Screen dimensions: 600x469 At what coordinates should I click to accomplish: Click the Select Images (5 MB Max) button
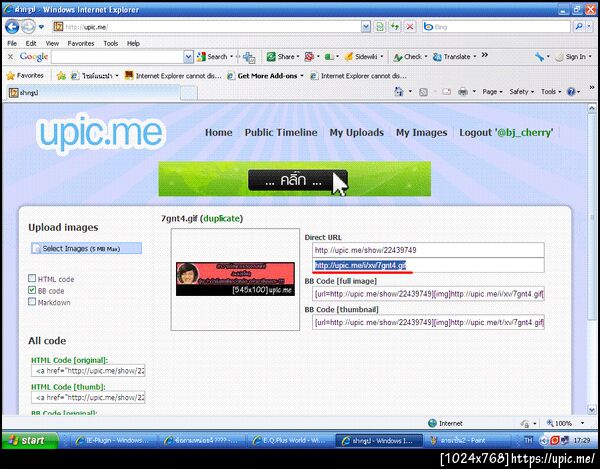[x=86, y=248]
